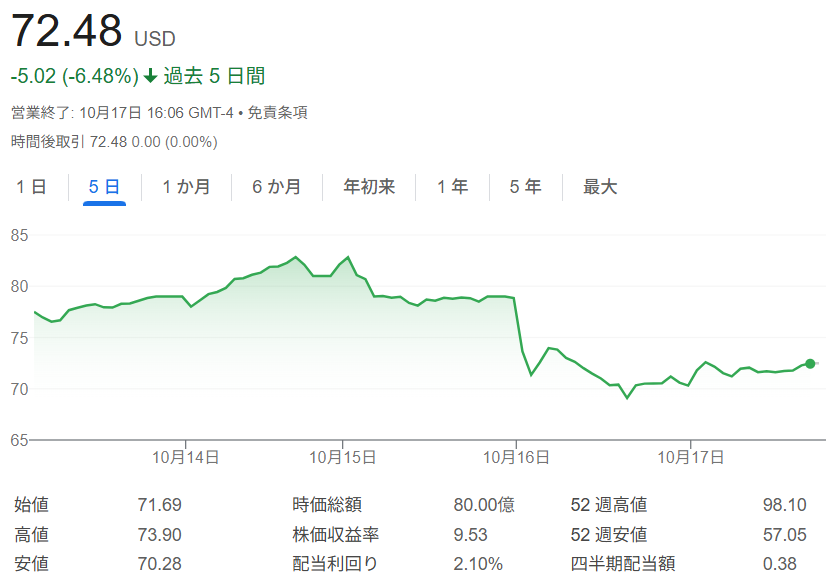Click the green down arrow icon
837x586 pixels.
pyautogui.click(x=150, y=77)
